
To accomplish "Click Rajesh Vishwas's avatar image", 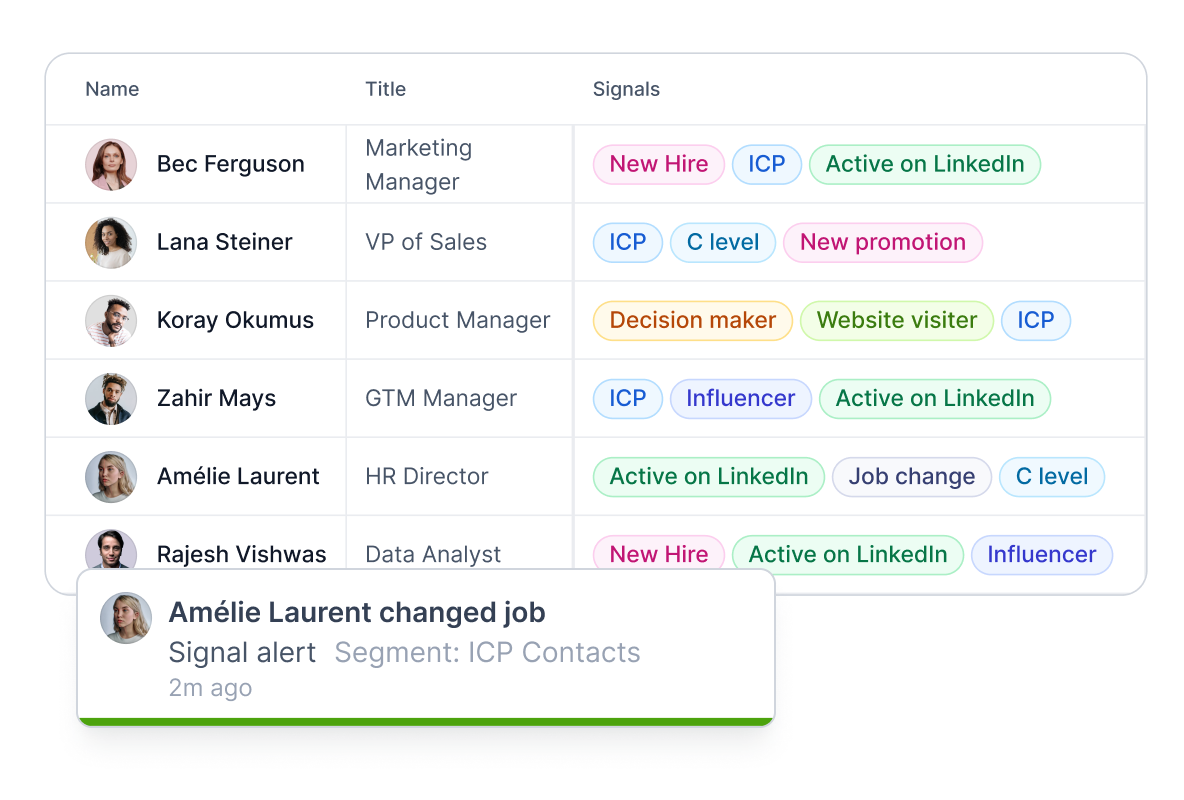I will [x=110, y=551].
